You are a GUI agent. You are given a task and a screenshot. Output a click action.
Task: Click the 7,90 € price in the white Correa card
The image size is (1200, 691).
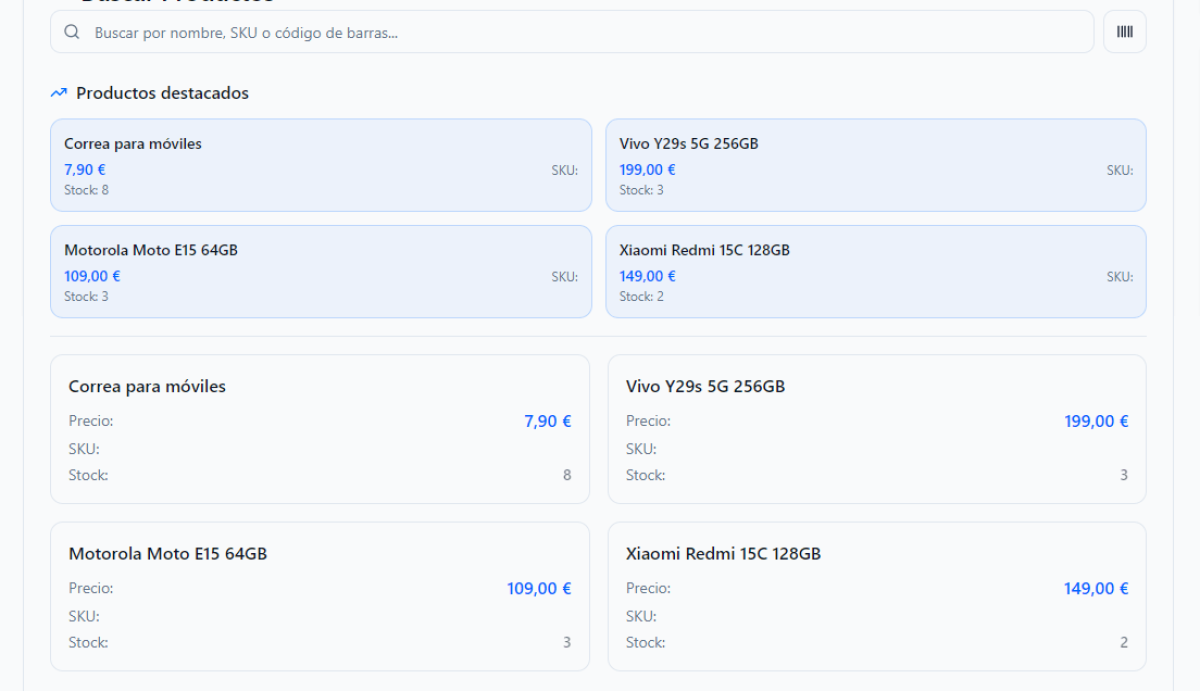pos(547,421)
